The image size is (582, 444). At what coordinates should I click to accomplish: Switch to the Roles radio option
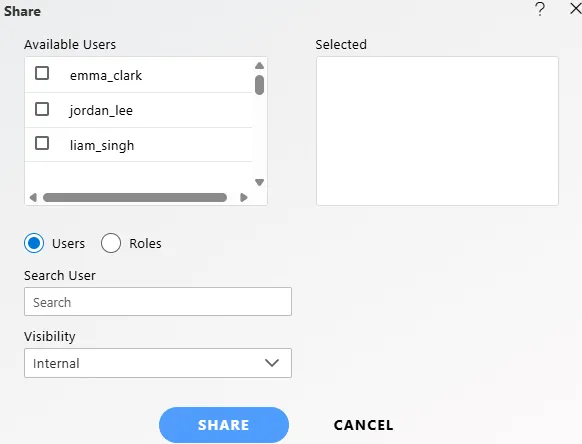click(111, 243)
